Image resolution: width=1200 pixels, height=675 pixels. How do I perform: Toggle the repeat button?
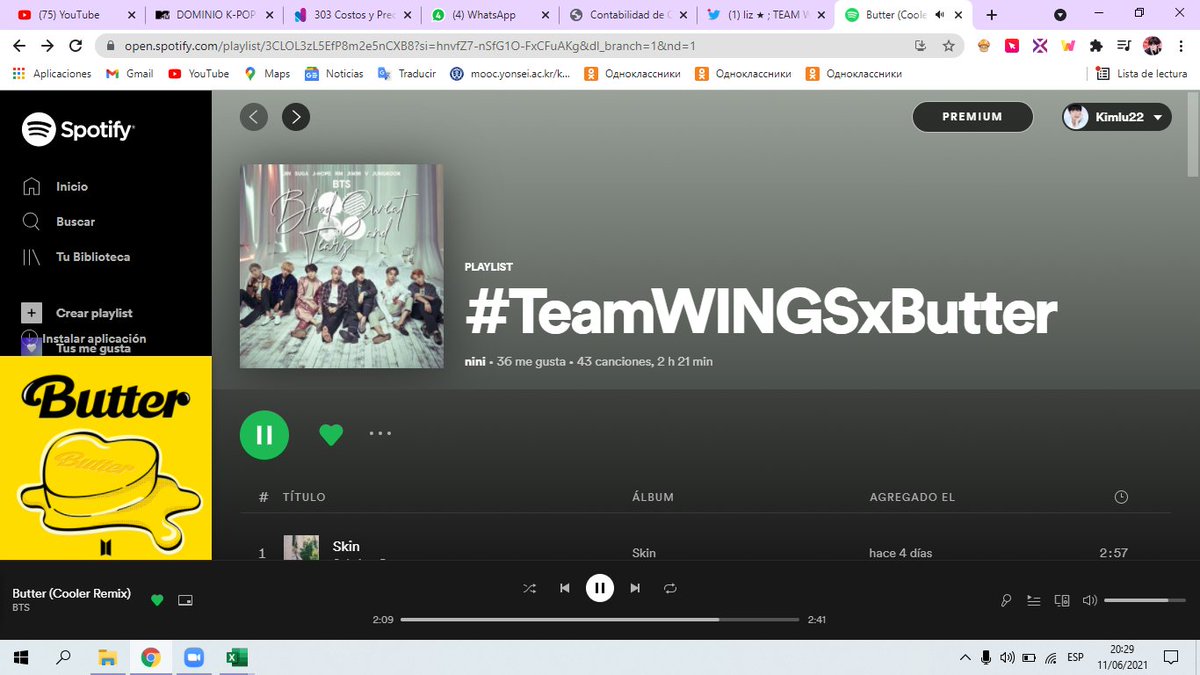[x=670, y=588]
